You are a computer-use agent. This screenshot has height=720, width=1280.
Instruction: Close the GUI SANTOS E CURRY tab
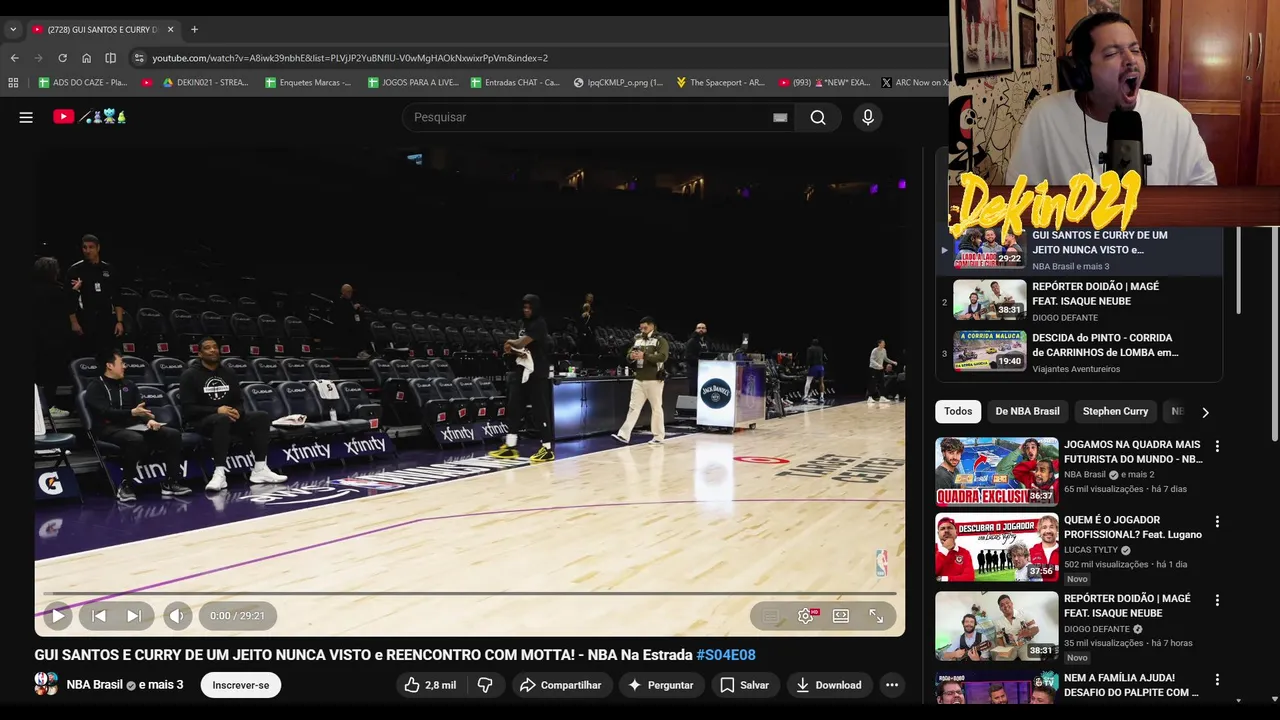(x=170, y=30)
